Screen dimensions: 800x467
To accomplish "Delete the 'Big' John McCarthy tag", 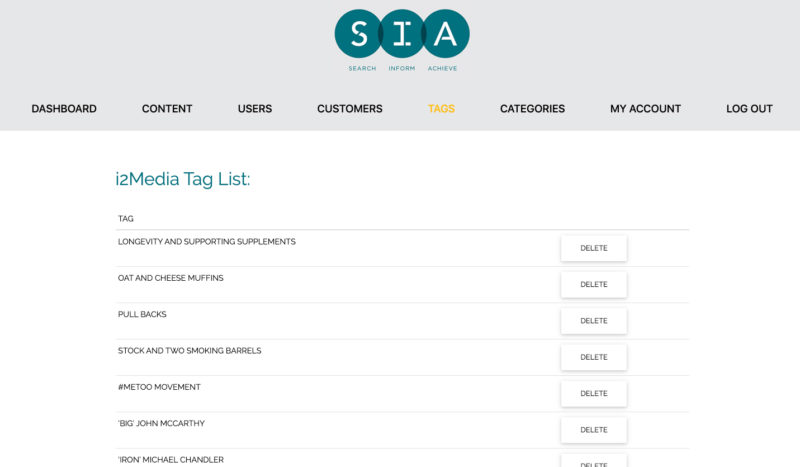I will [593, 430].
